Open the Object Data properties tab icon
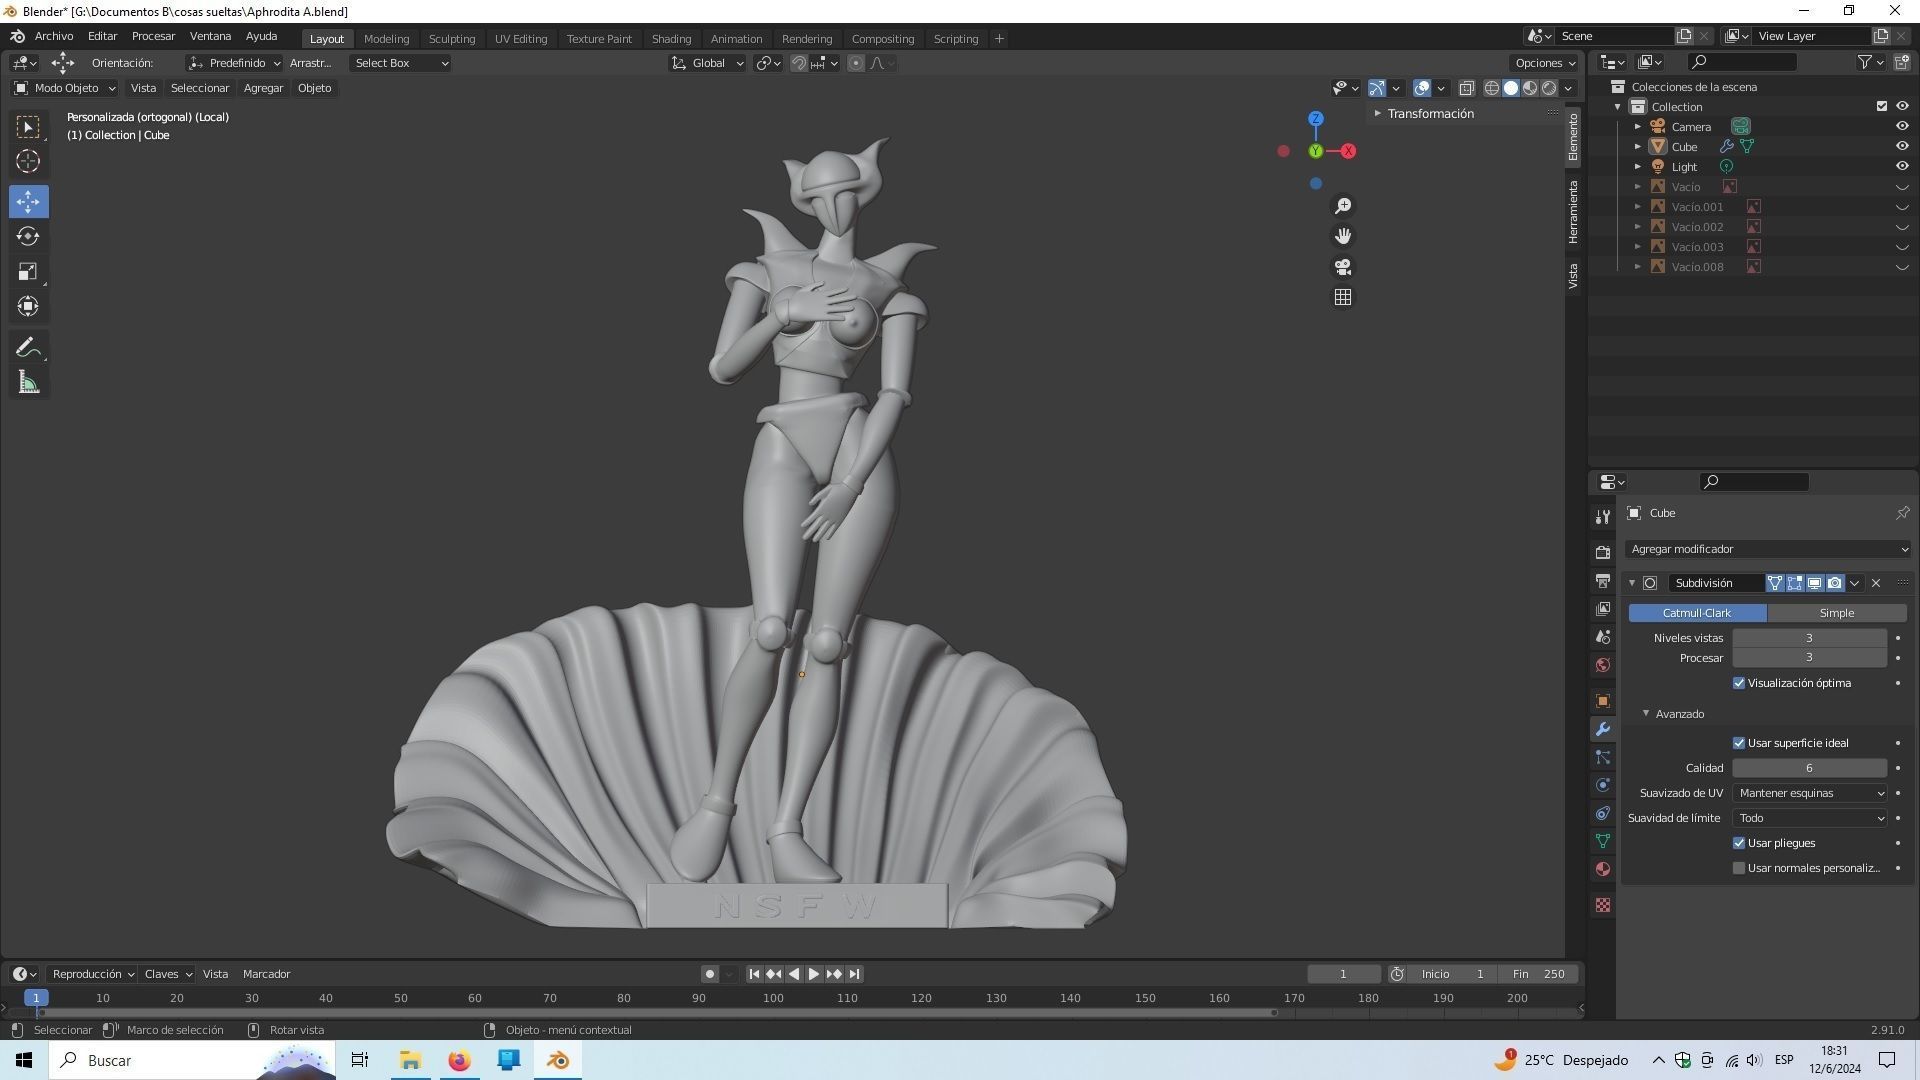The width and height of the screenshot is (1920, 1080). (1603, 842)
